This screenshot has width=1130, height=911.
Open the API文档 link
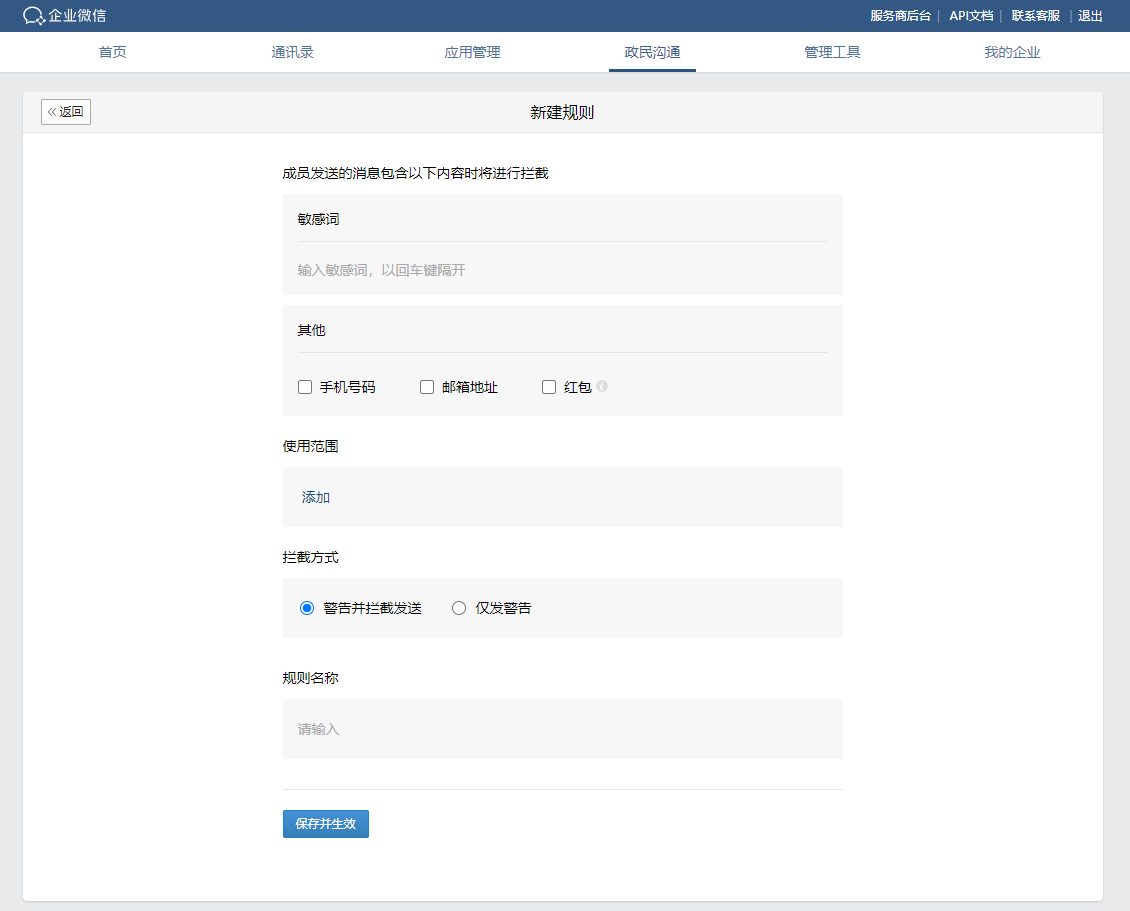pyautogui.click(x=971, y=16)
